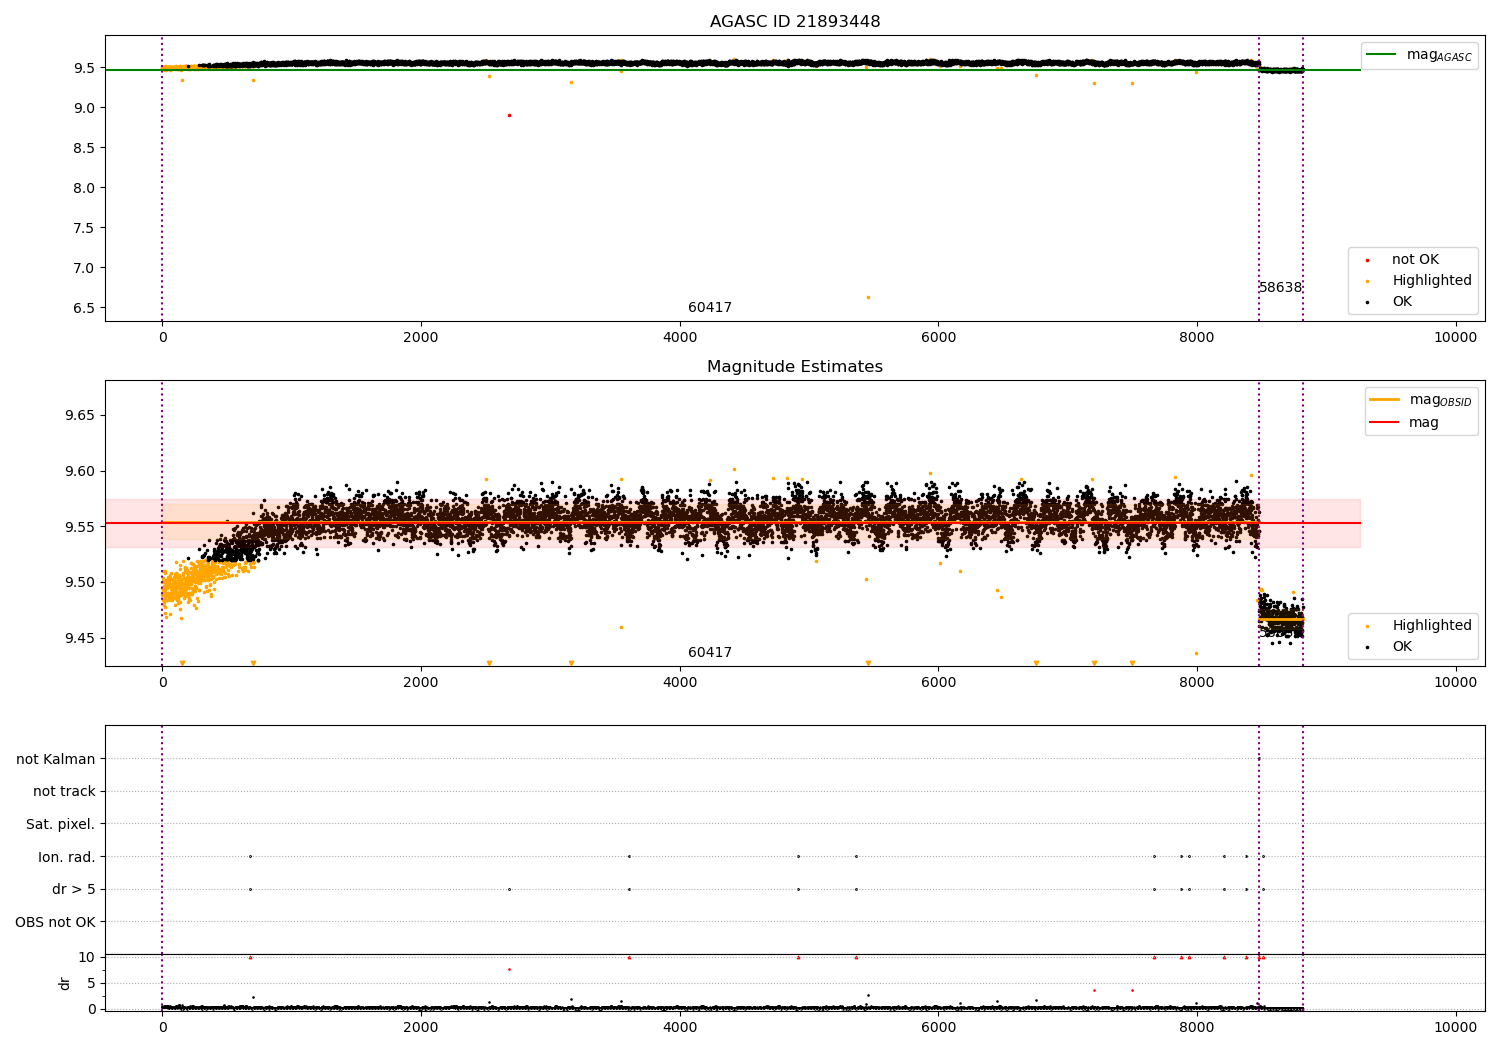Click the '8.5' tick on top plot
The height and width of the screenshot is (1050, 1500).
click(85, 148)
